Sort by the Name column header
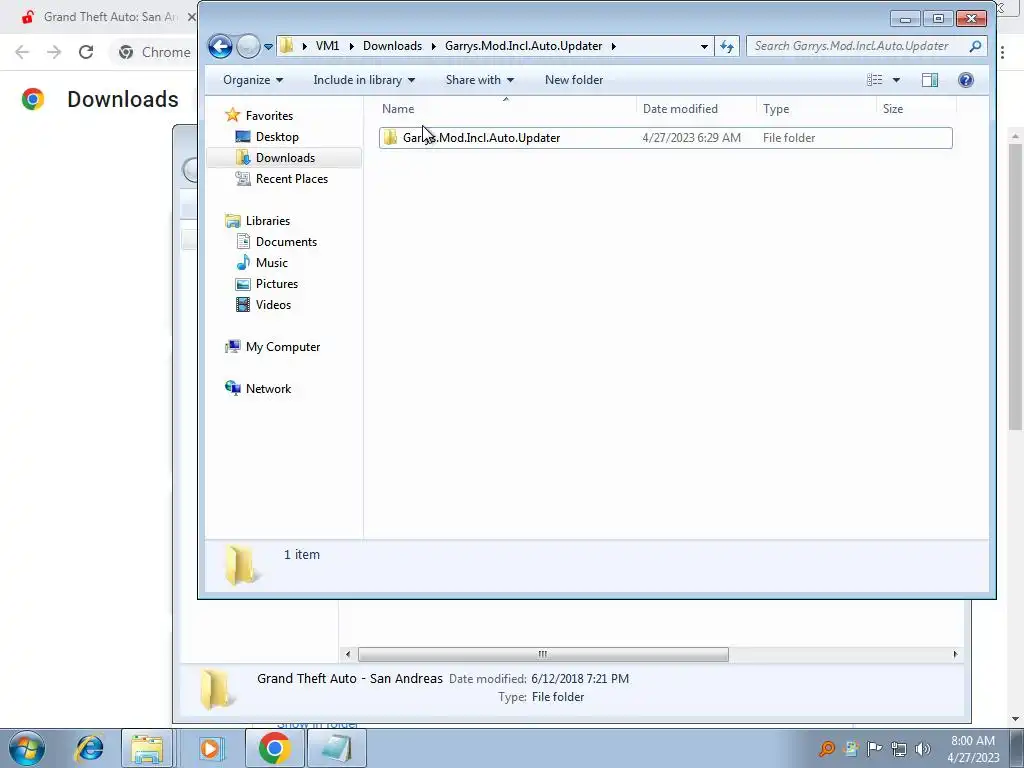 click(506, 109)
